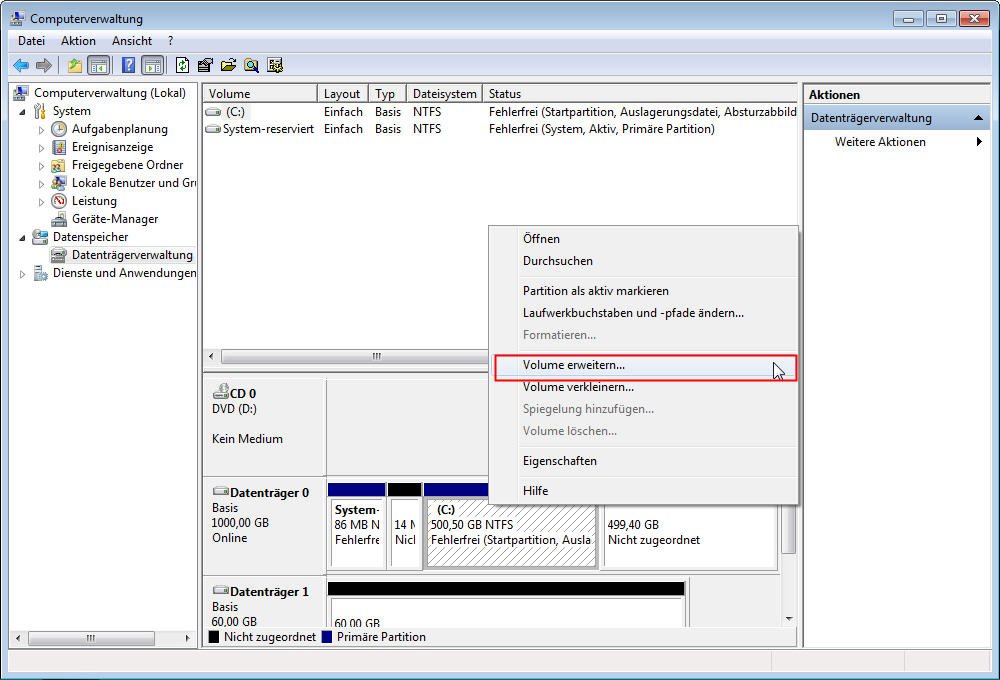Sort by the Volume column header
Screen dimensions: 1000x680
260,94
